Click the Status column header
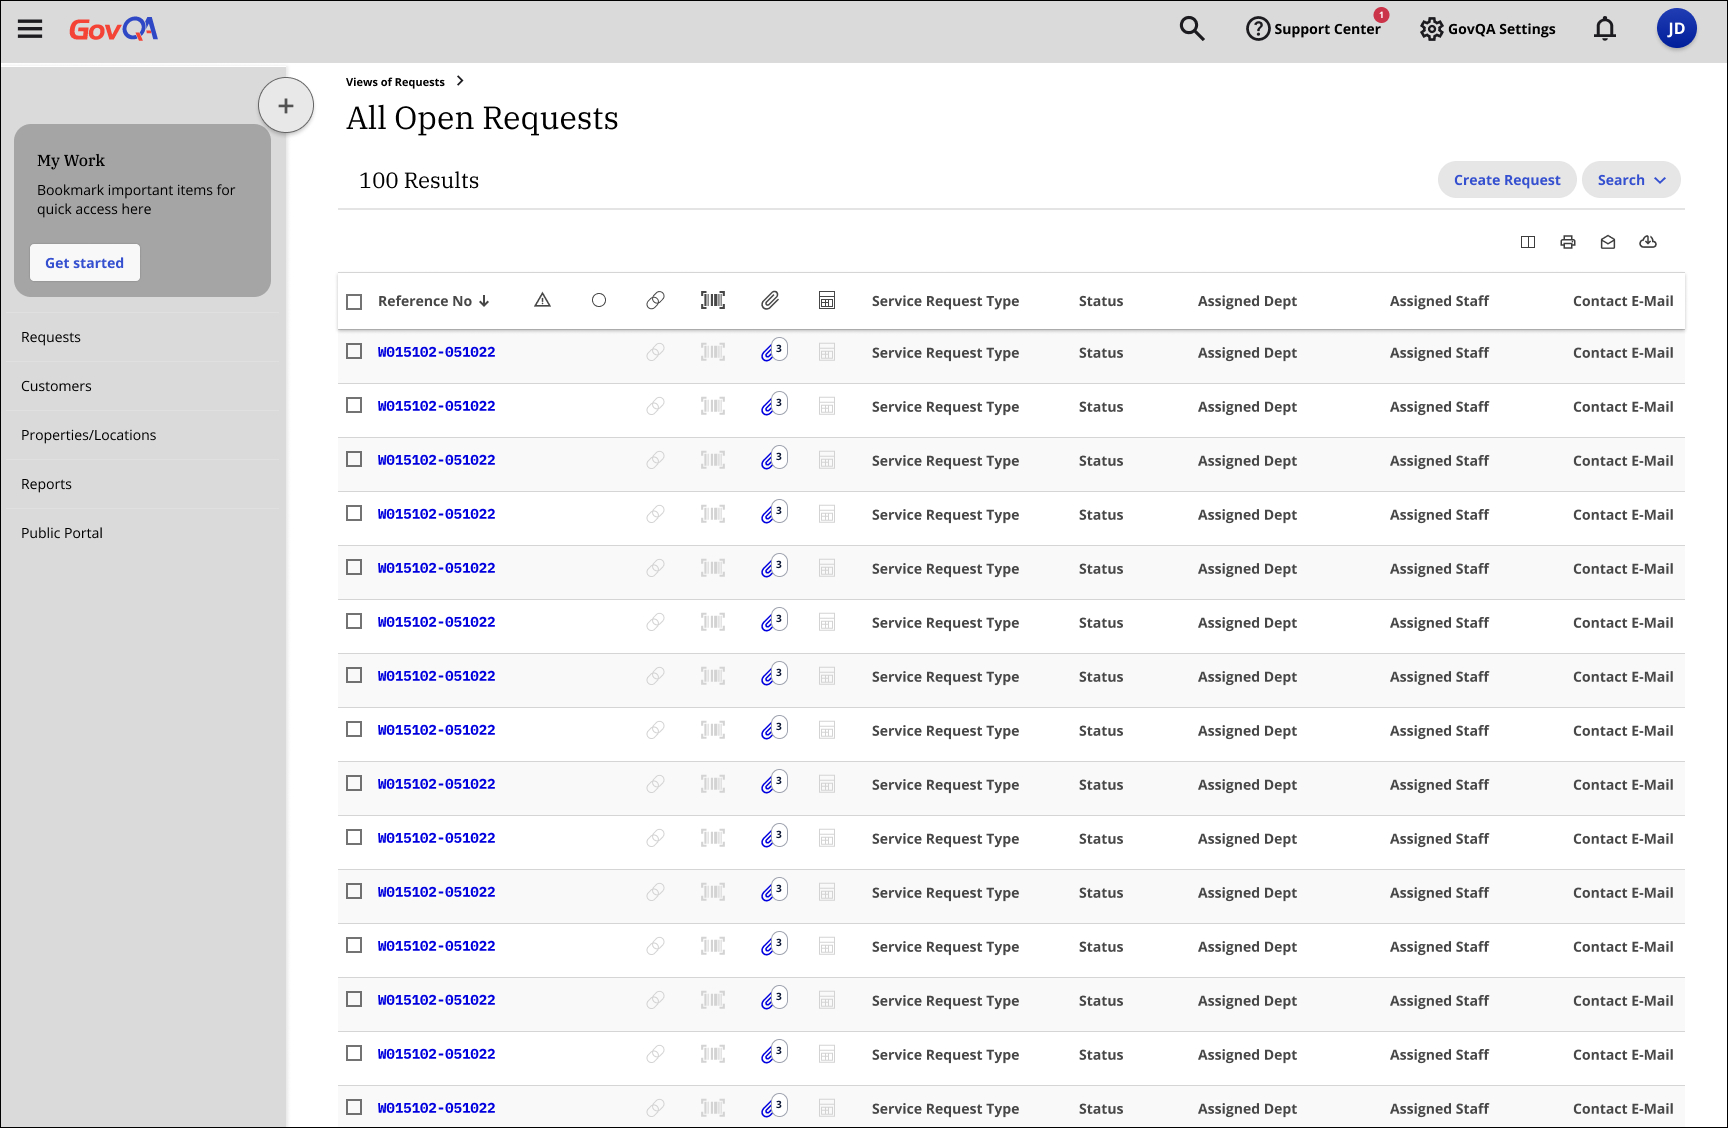The height and width of the screenshot is (1128, 1728). [1101, 301]
